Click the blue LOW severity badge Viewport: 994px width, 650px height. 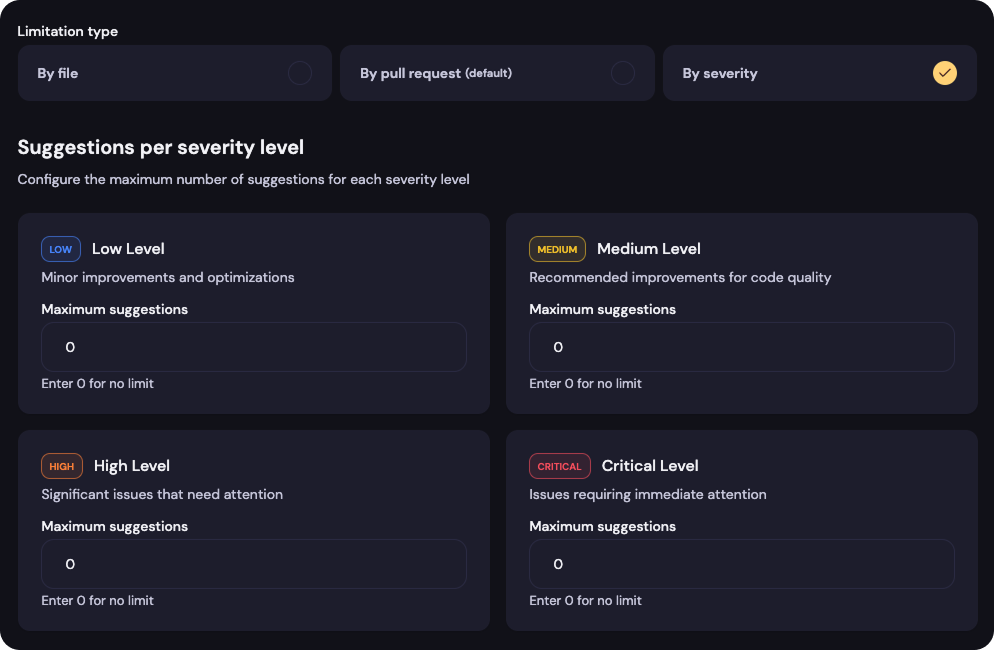point(61,249)
